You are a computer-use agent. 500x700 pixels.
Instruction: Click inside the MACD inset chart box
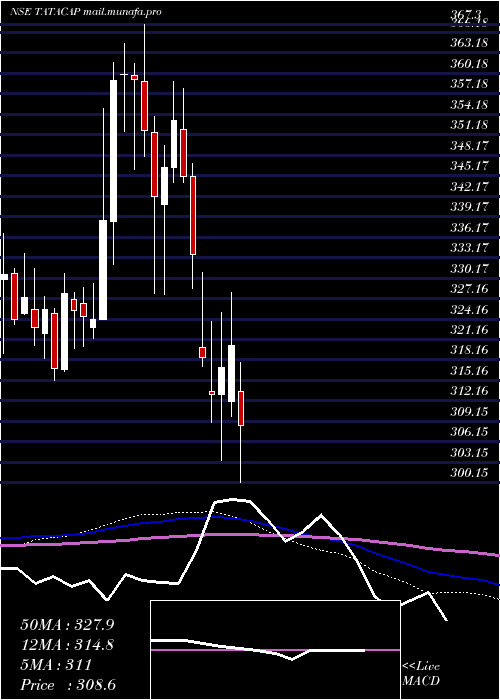[x=275, y=650]
